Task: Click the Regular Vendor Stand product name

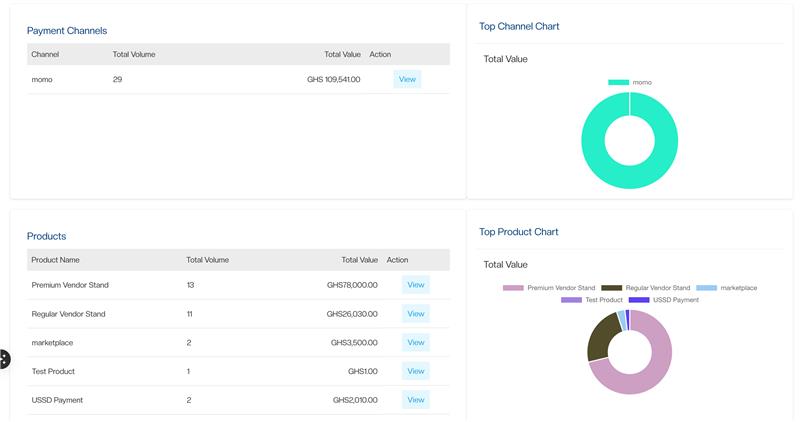Action: tap(68, 314)
